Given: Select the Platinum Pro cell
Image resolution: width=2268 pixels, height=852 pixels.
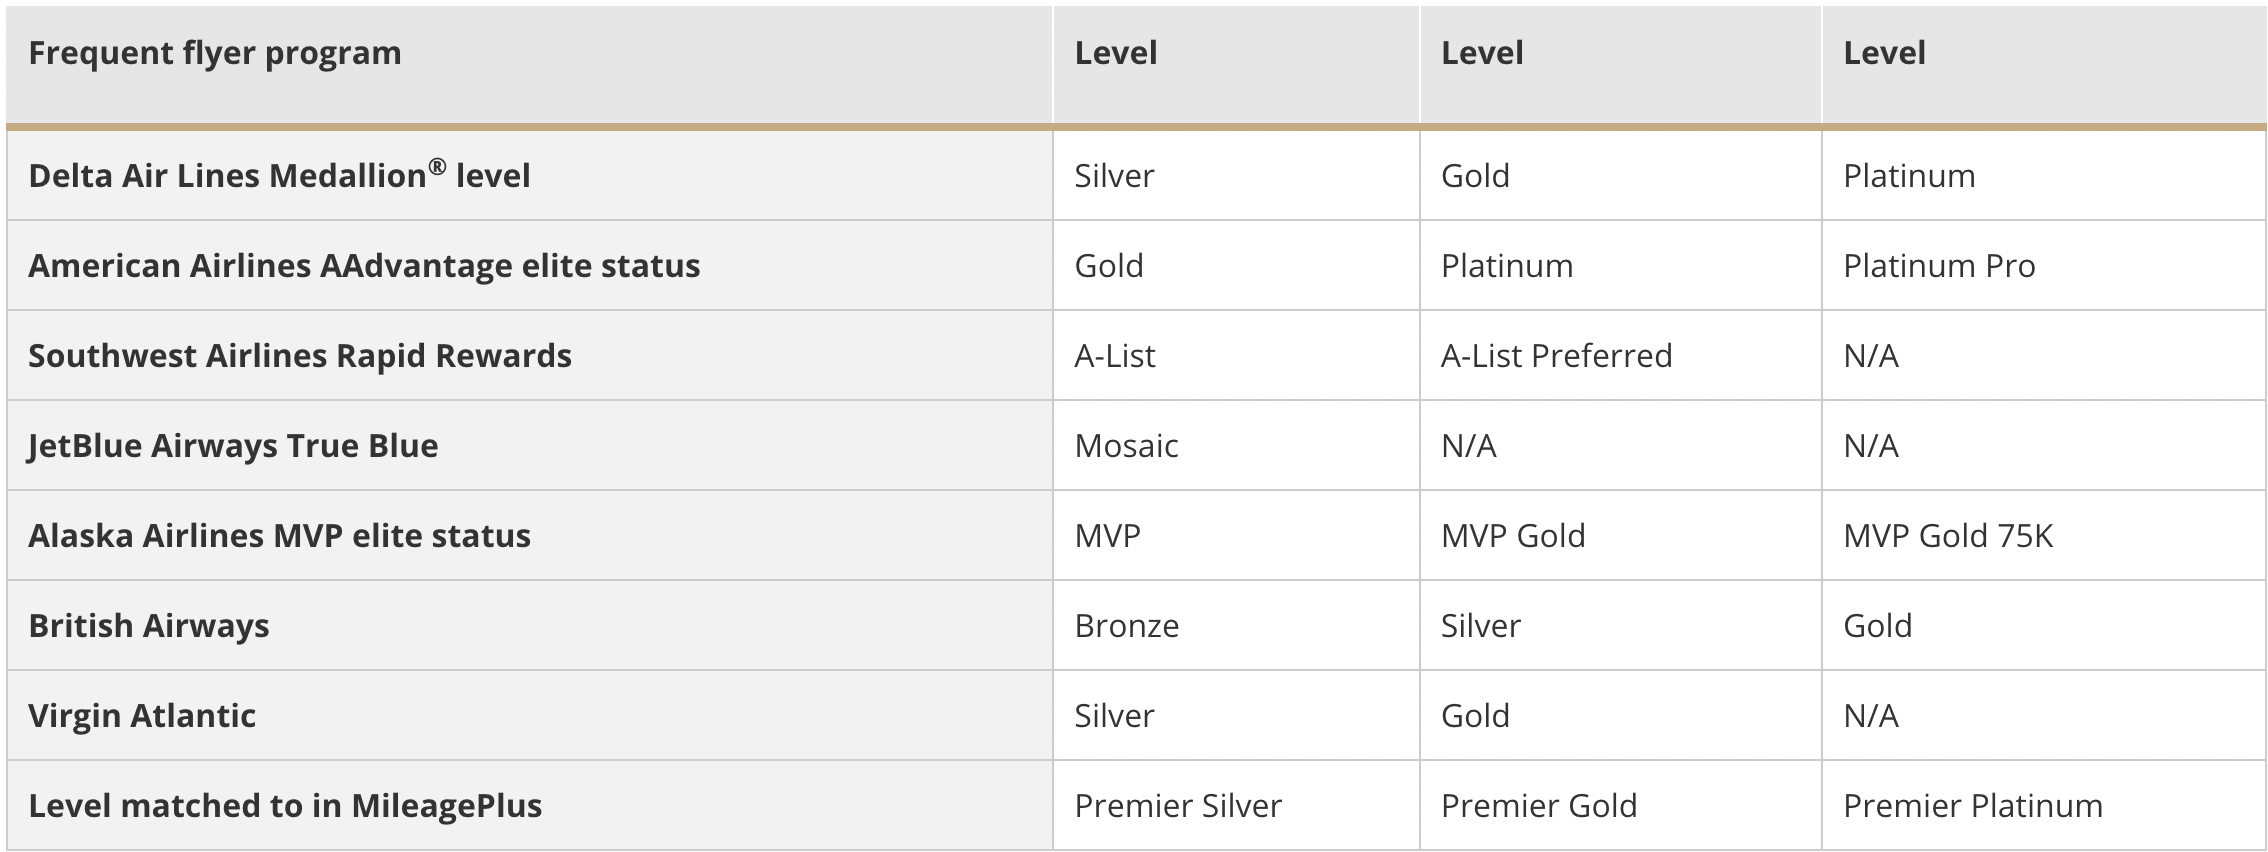Looking at the screenshot, I should pos(2043,265).
